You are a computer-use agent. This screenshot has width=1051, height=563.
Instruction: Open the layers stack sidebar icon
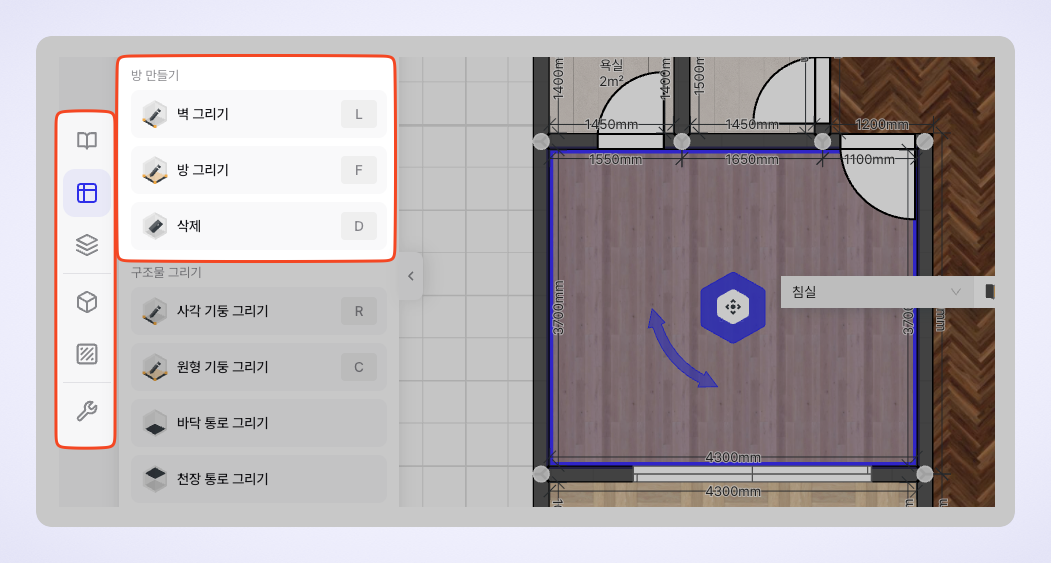pyautogui.click(x=87, y=245)
